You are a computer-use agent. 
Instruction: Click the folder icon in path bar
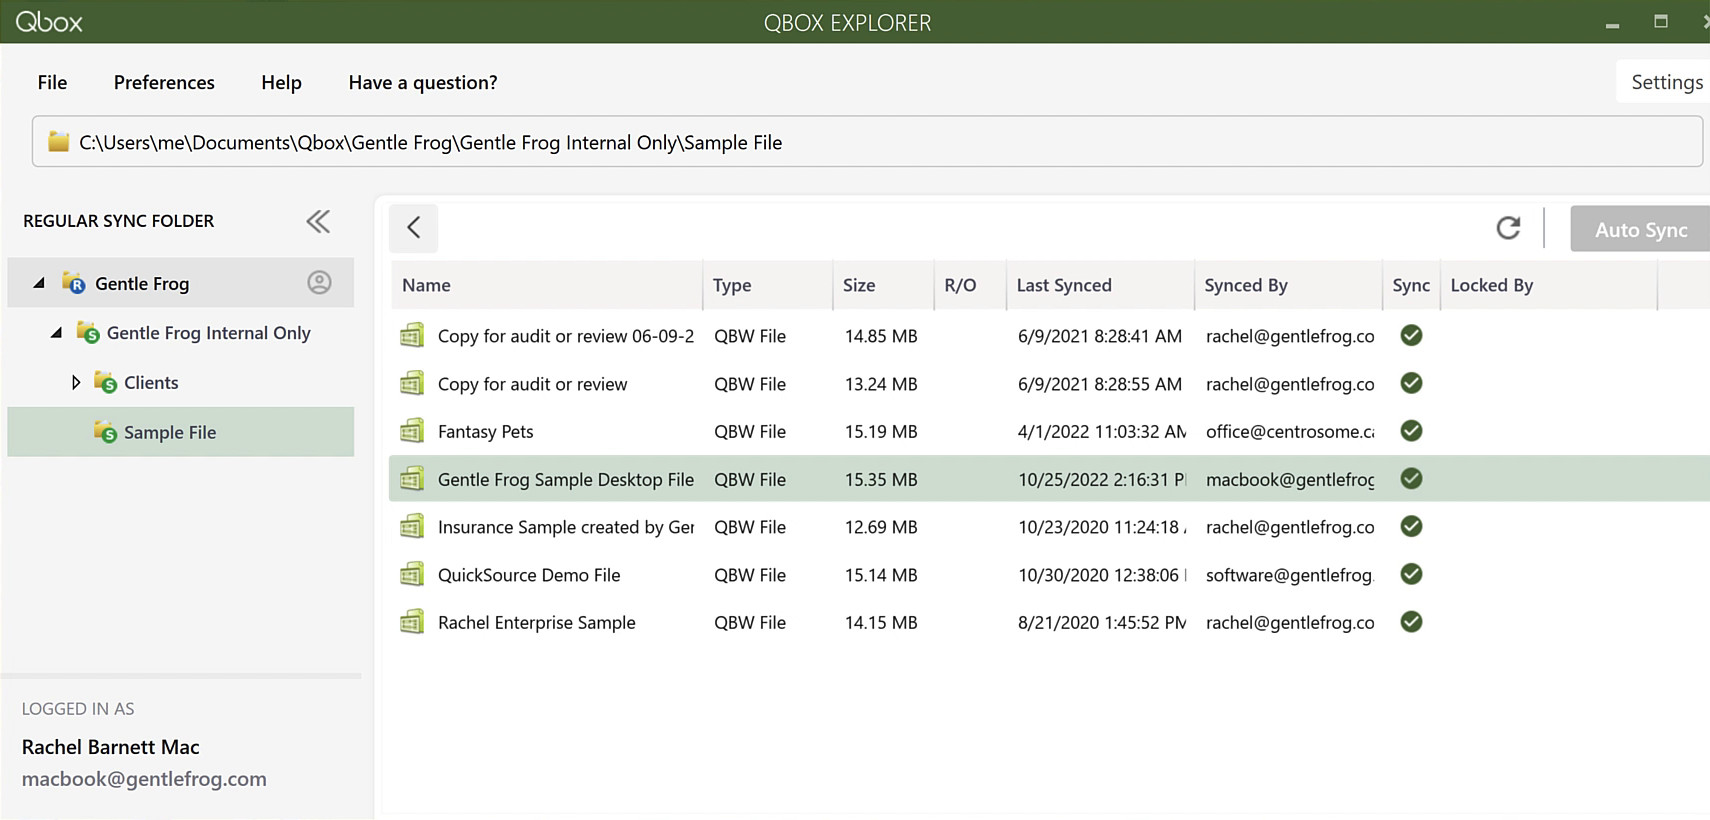59,142
